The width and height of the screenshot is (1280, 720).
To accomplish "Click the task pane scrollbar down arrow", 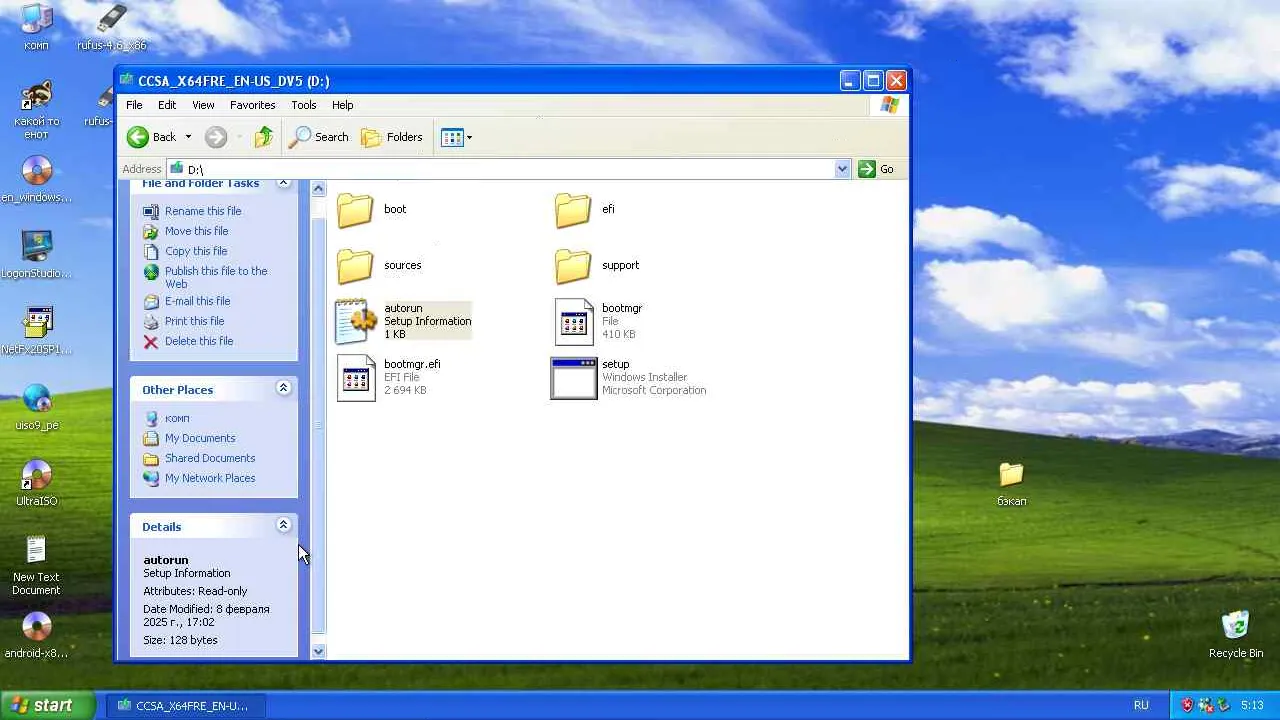I will [x=318, y=651].
